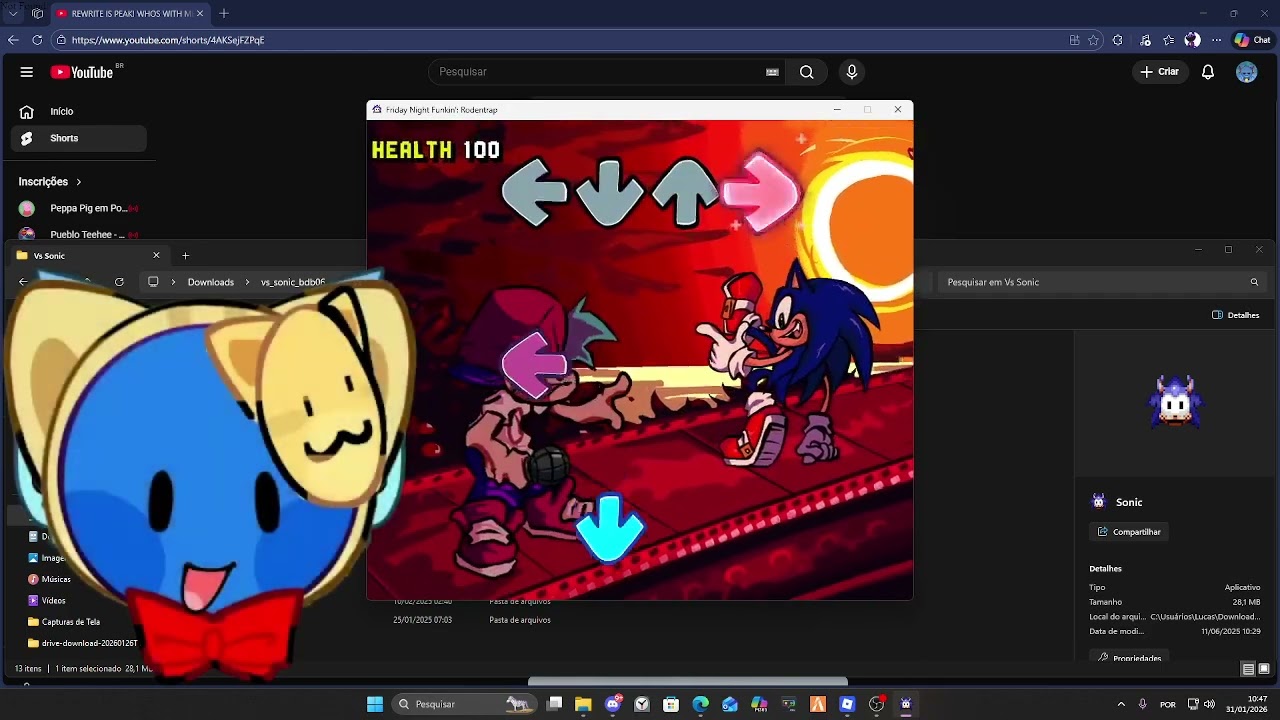Open OBS Studio from the taskbar

(877, 704)
